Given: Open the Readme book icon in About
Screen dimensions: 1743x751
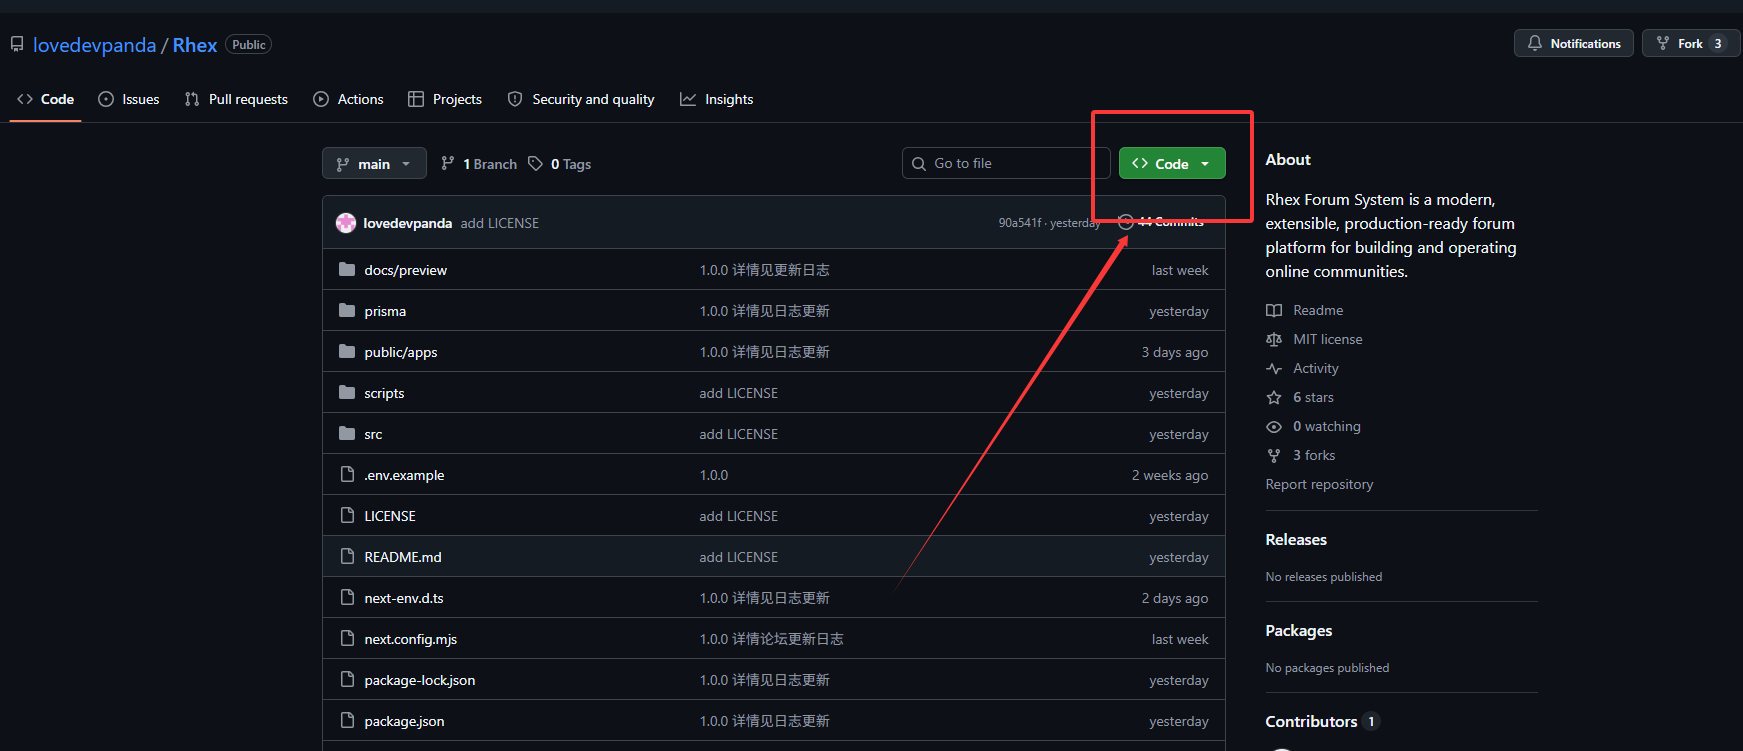Looking at the screenshot, I should [x=1273, y=311].
